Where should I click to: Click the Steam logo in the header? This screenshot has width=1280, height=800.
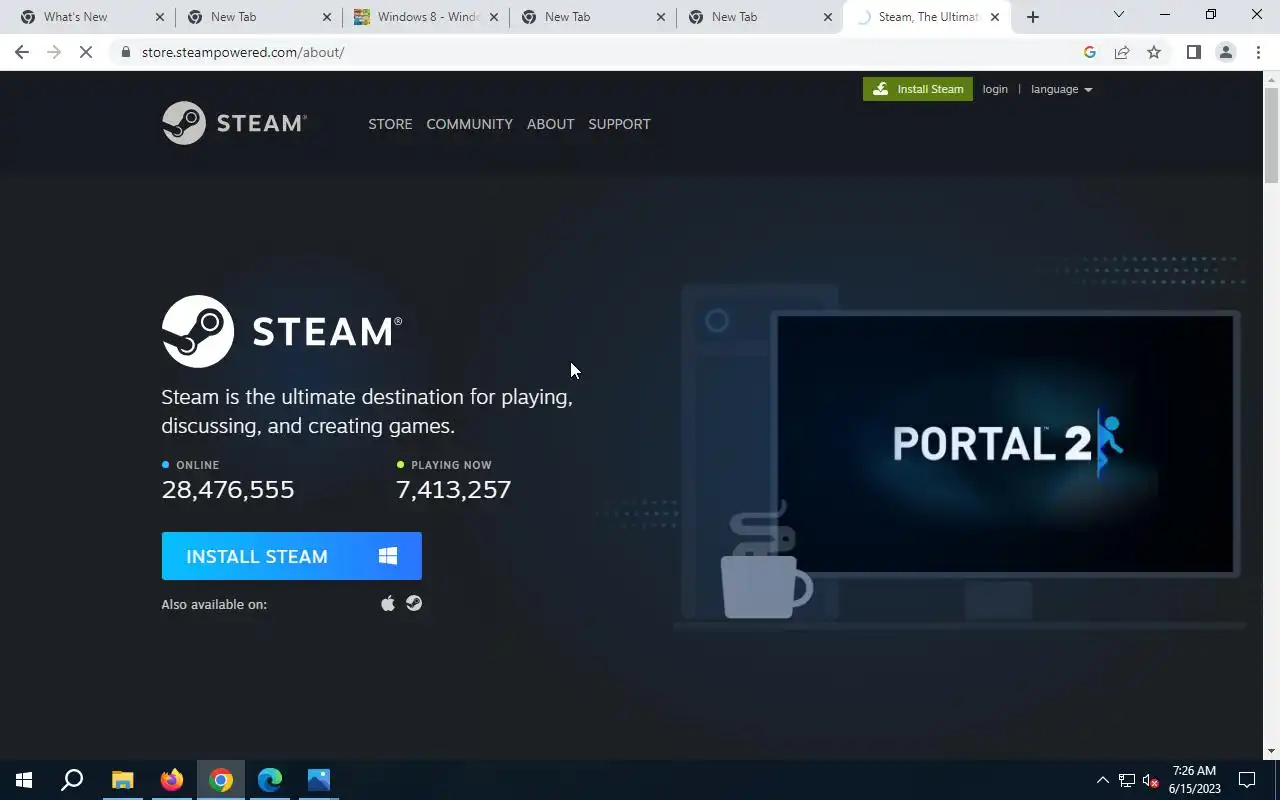coord(234,123)
